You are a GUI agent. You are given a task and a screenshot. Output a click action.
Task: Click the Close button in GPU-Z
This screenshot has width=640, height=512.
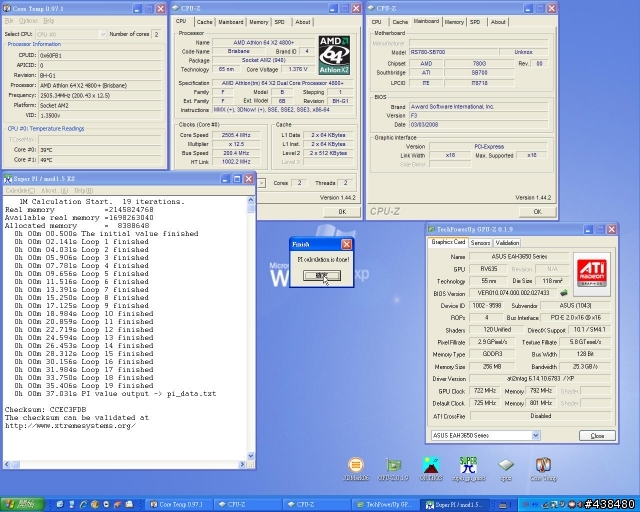(x=597, y=436)
